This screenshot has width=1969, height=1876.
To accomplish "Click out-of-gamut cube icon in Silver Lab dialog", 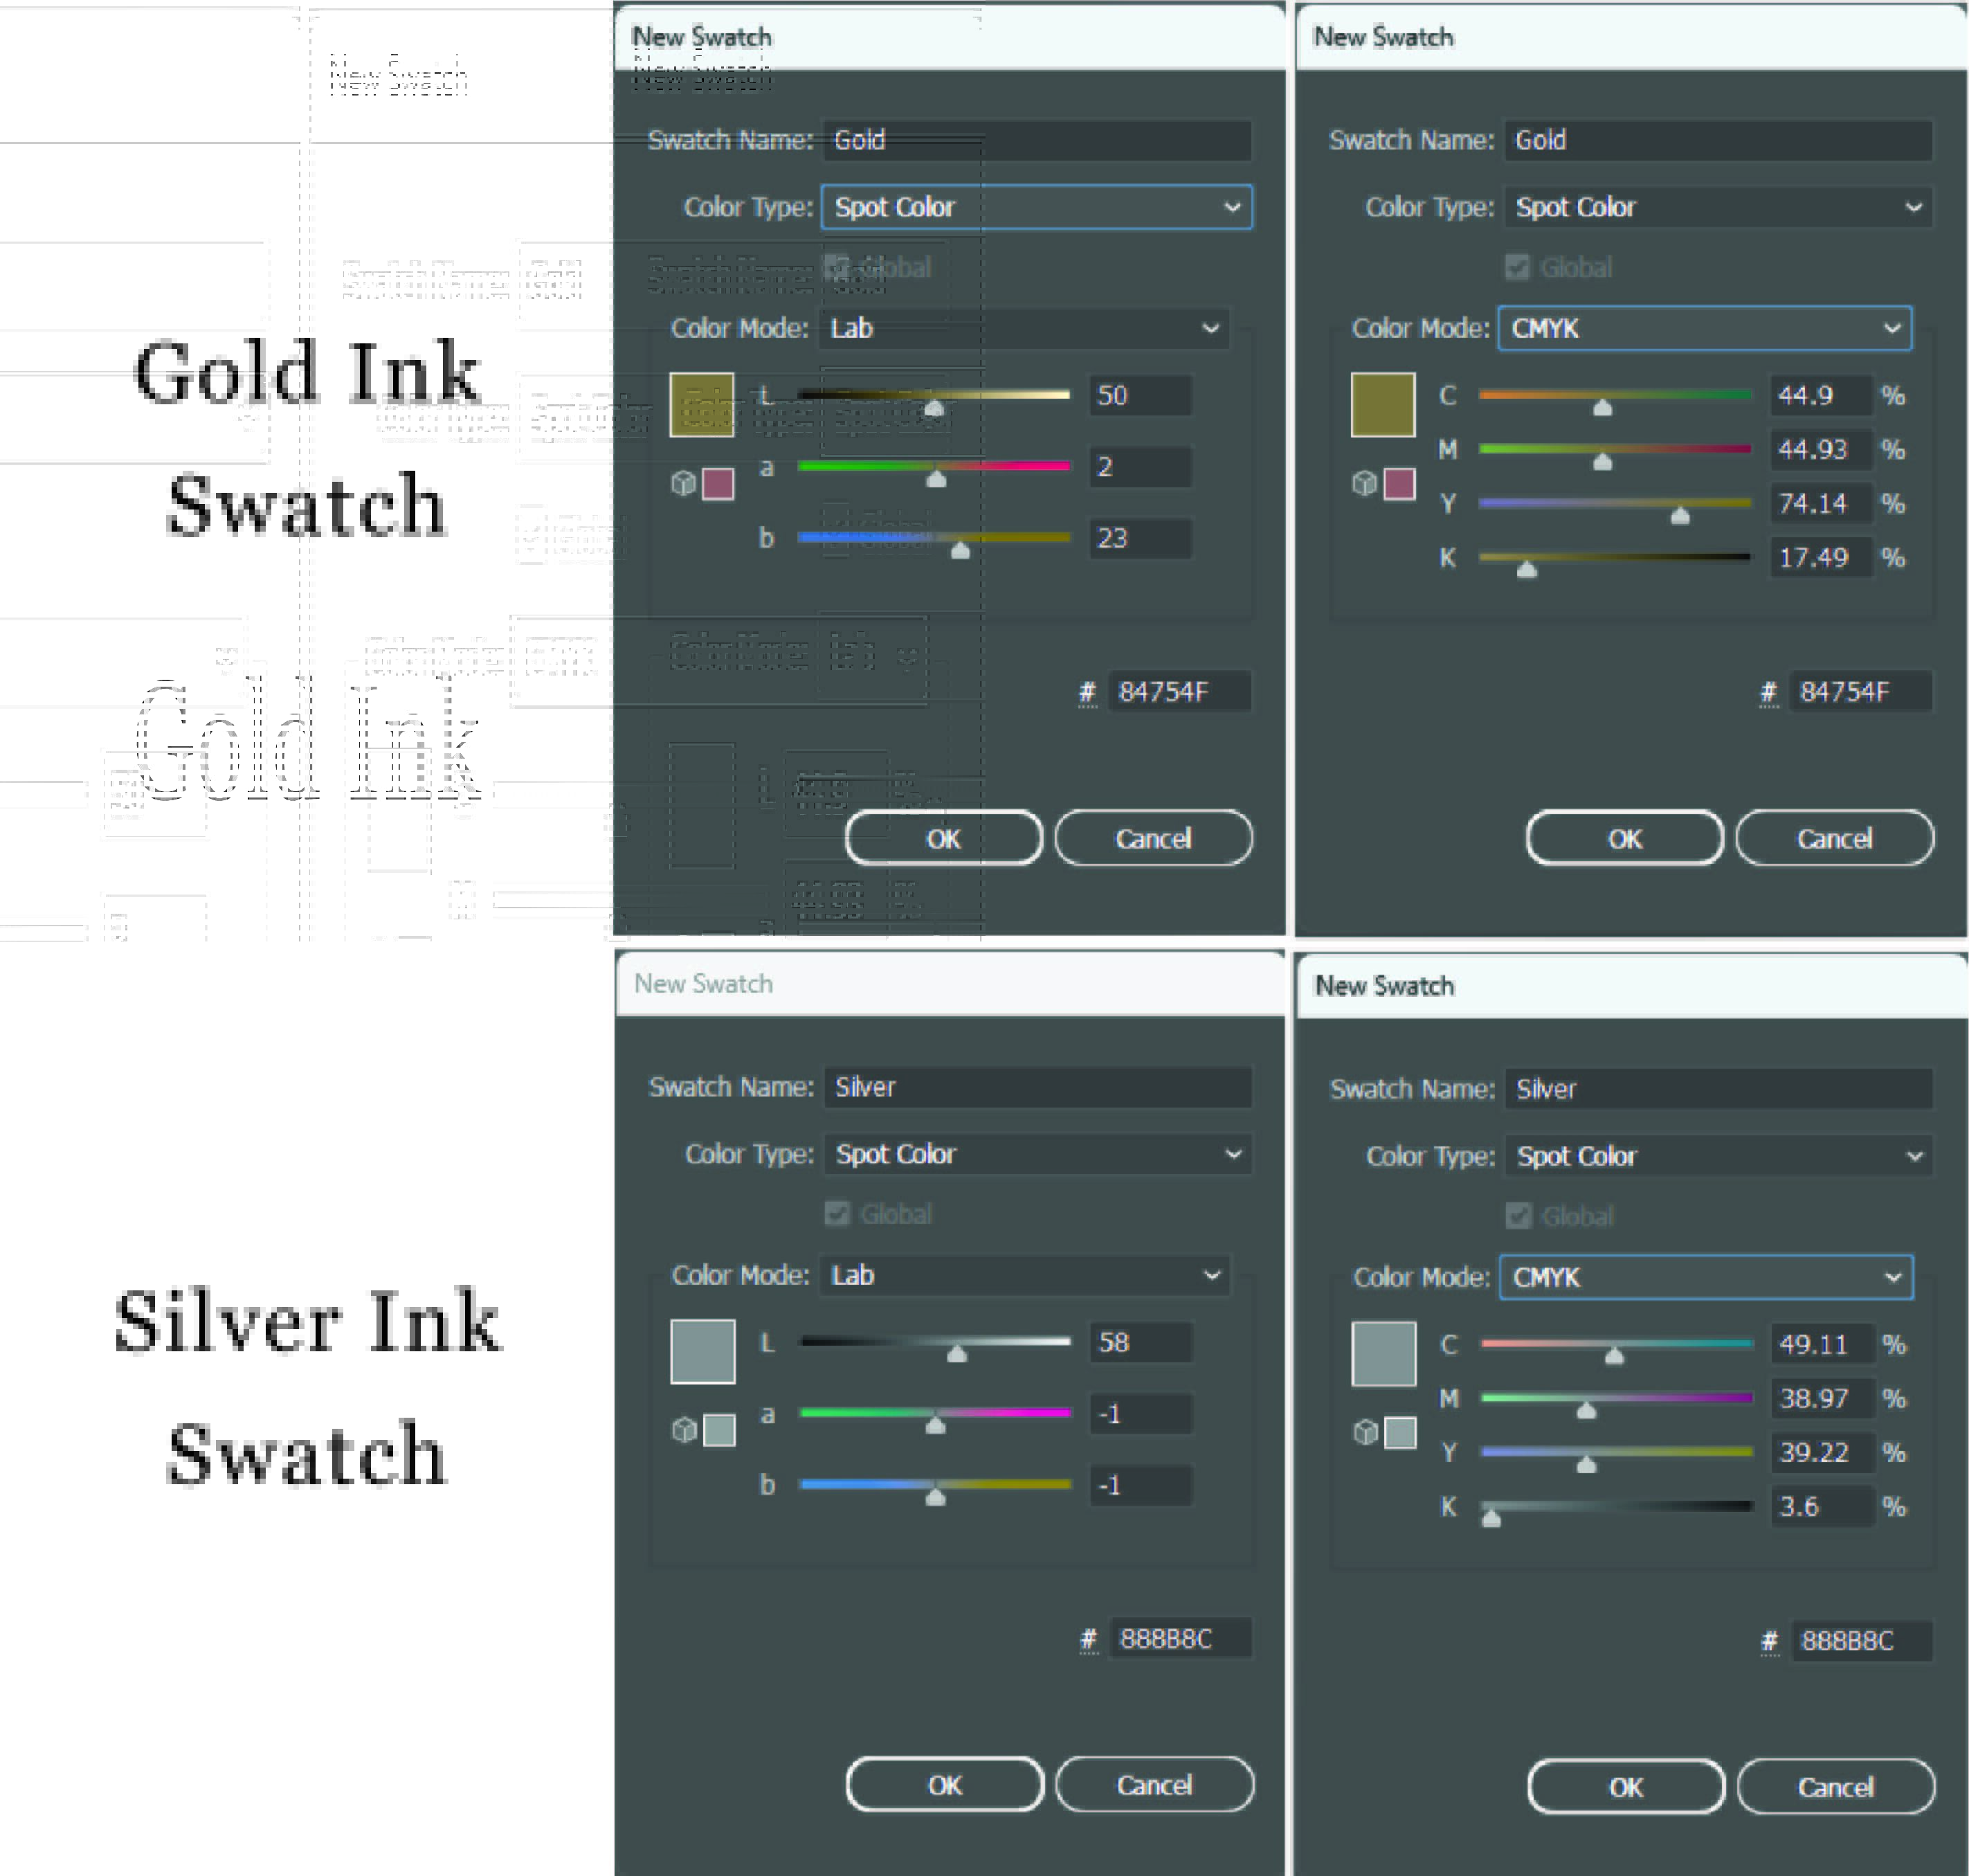I will (x=684, y=1430).
